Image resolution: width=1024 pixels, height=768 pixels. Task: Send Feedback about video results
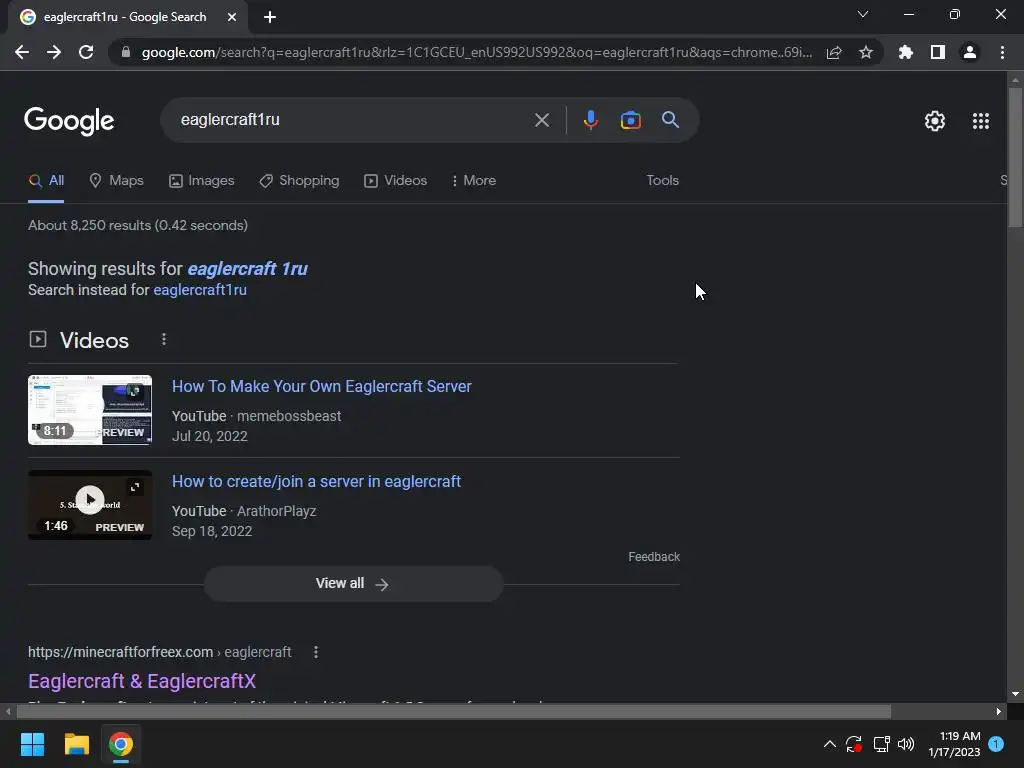coord(654,557)
